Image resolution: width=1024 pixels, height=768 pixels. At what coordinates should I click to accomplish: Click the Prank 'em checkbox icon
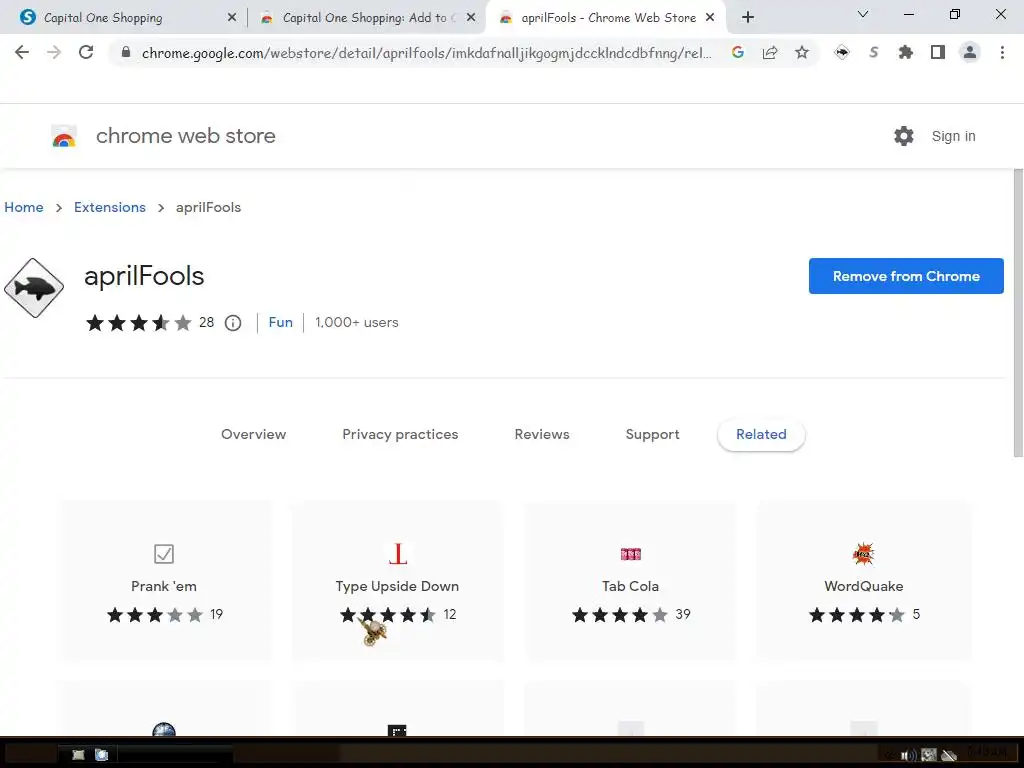[x=164, y=554]
